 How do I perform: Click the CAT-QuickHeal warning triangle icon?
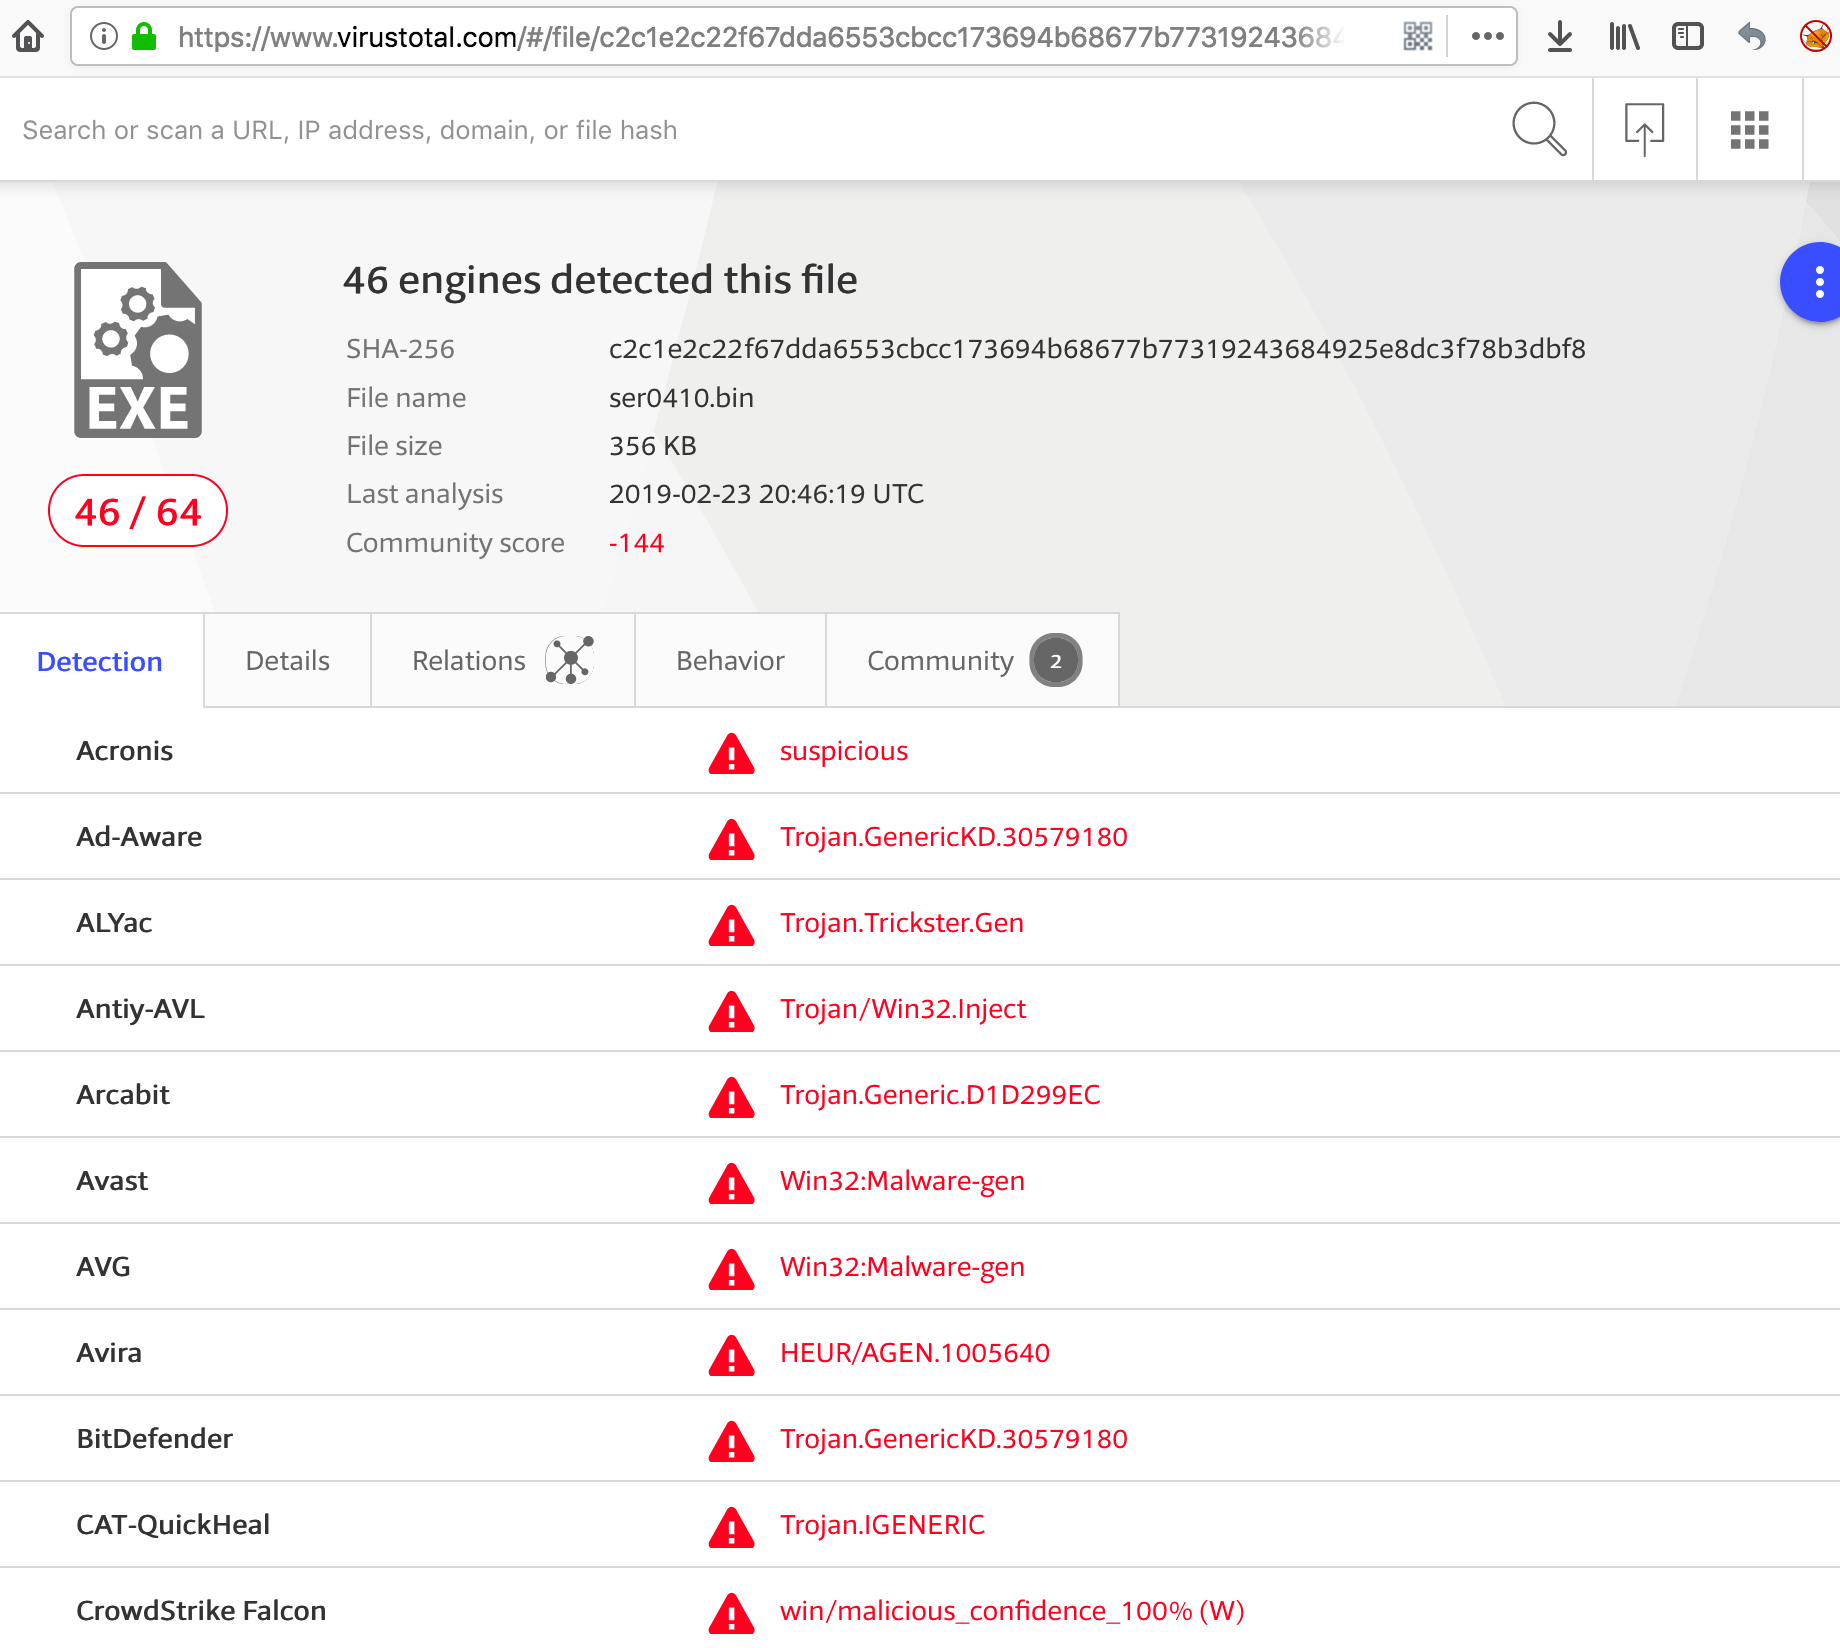click(731, 1527)
